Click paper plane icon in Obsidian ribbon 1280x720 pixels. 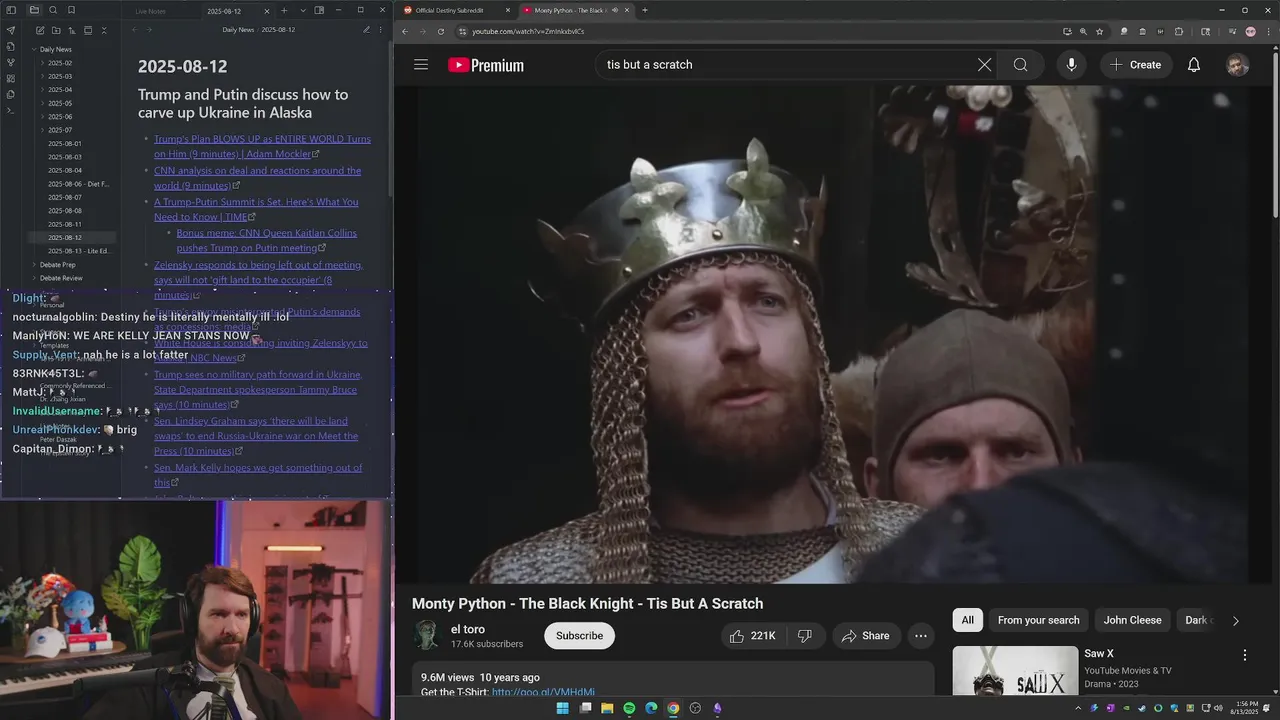pyautogui.click(x=11, y=30)
